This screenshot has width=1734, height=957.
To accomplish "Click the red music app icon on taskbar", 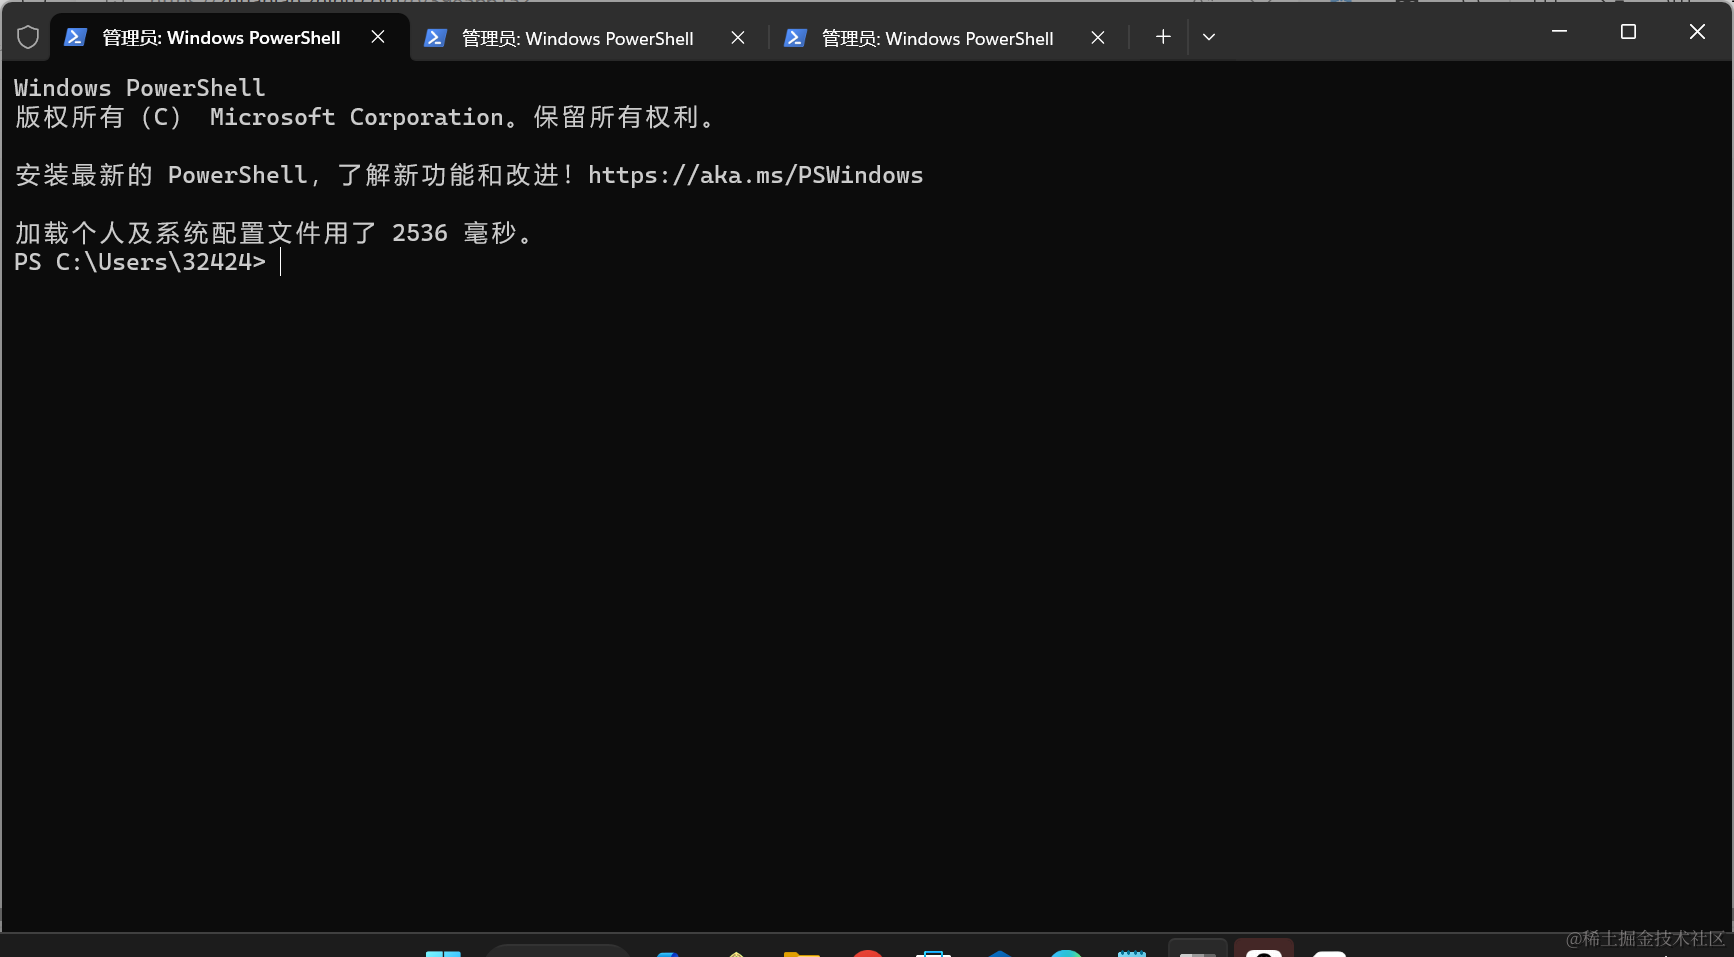I will pos(869,950).
